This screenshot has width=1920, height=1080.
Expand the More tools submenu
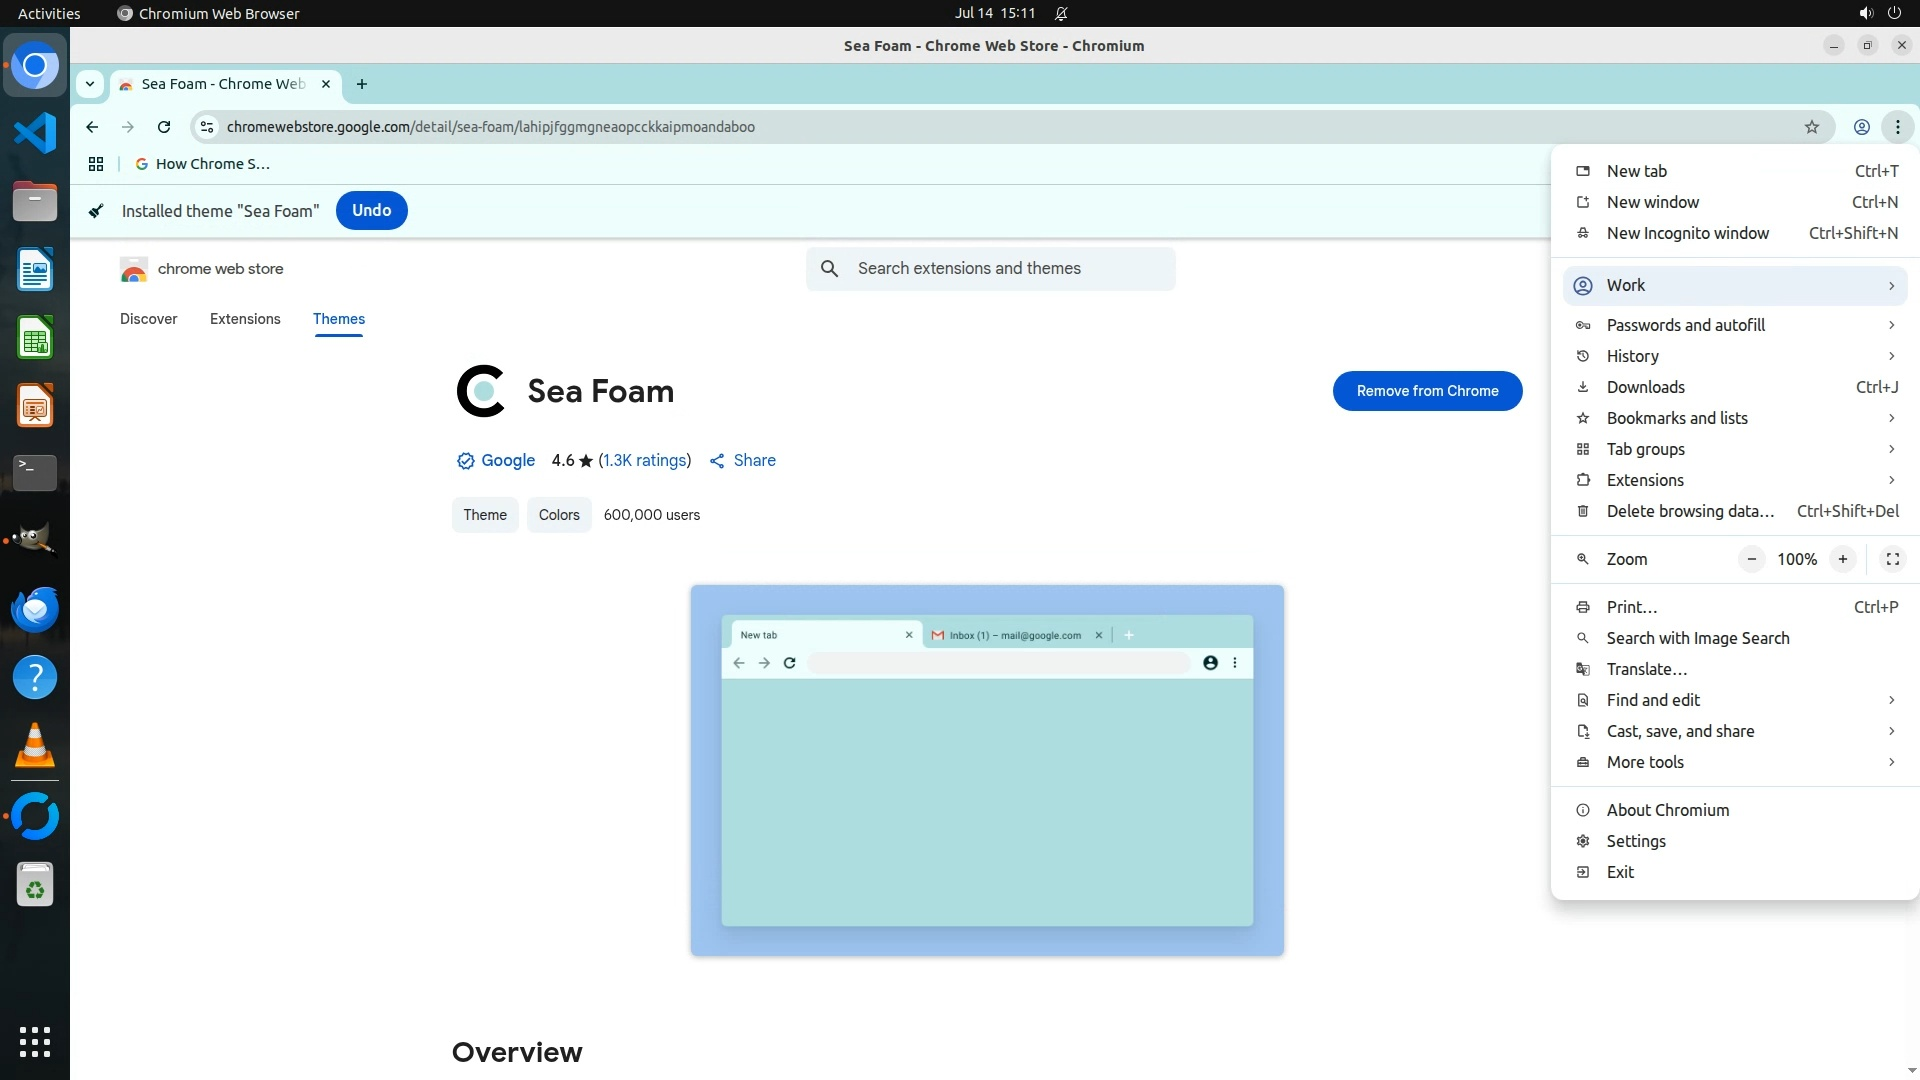[x=1735, y=762]
